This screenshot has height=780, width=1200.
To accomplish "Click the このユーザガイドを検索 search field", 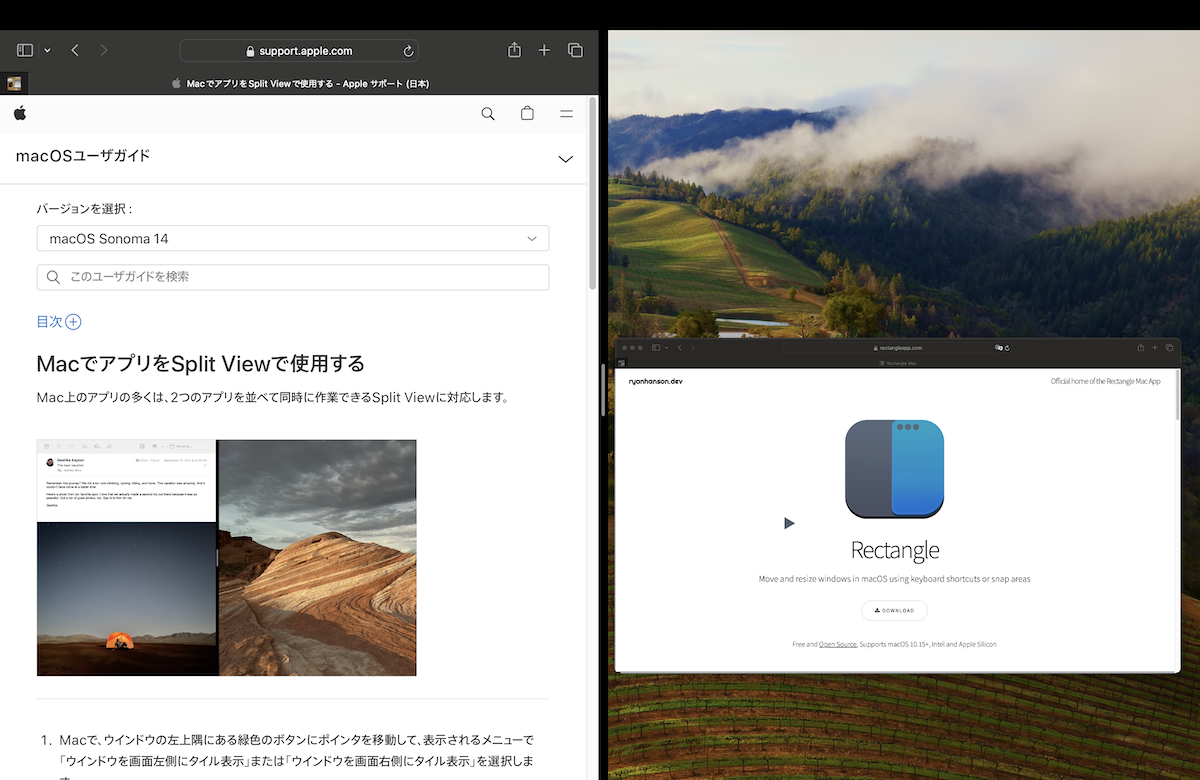I will [x=292, y=277].
